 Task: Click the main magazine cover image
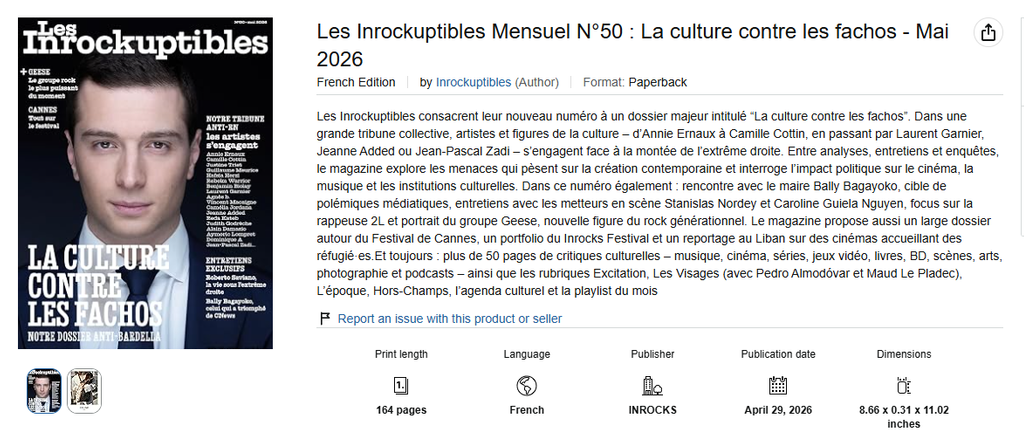click(146, 183)
